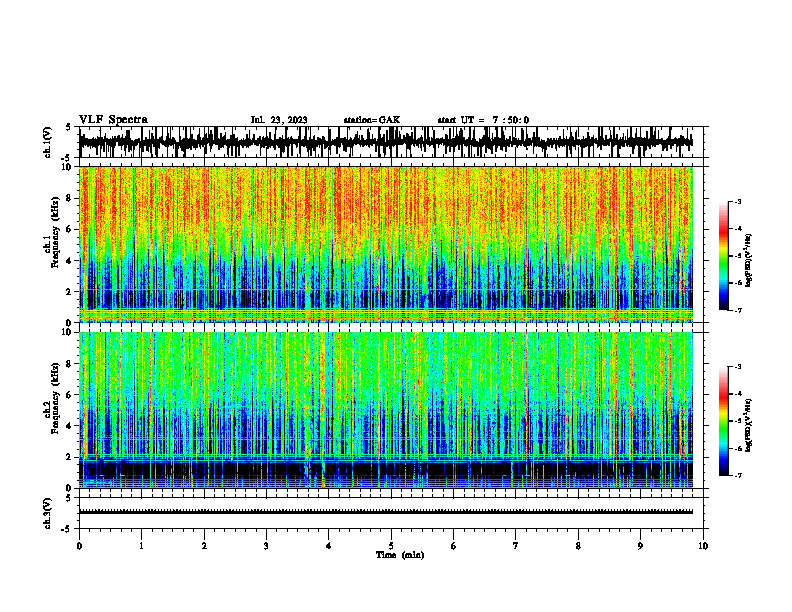Select the ch.2 colorbar log(PSD) label
This screenshot has width=792, height=612.
[748, 425]
